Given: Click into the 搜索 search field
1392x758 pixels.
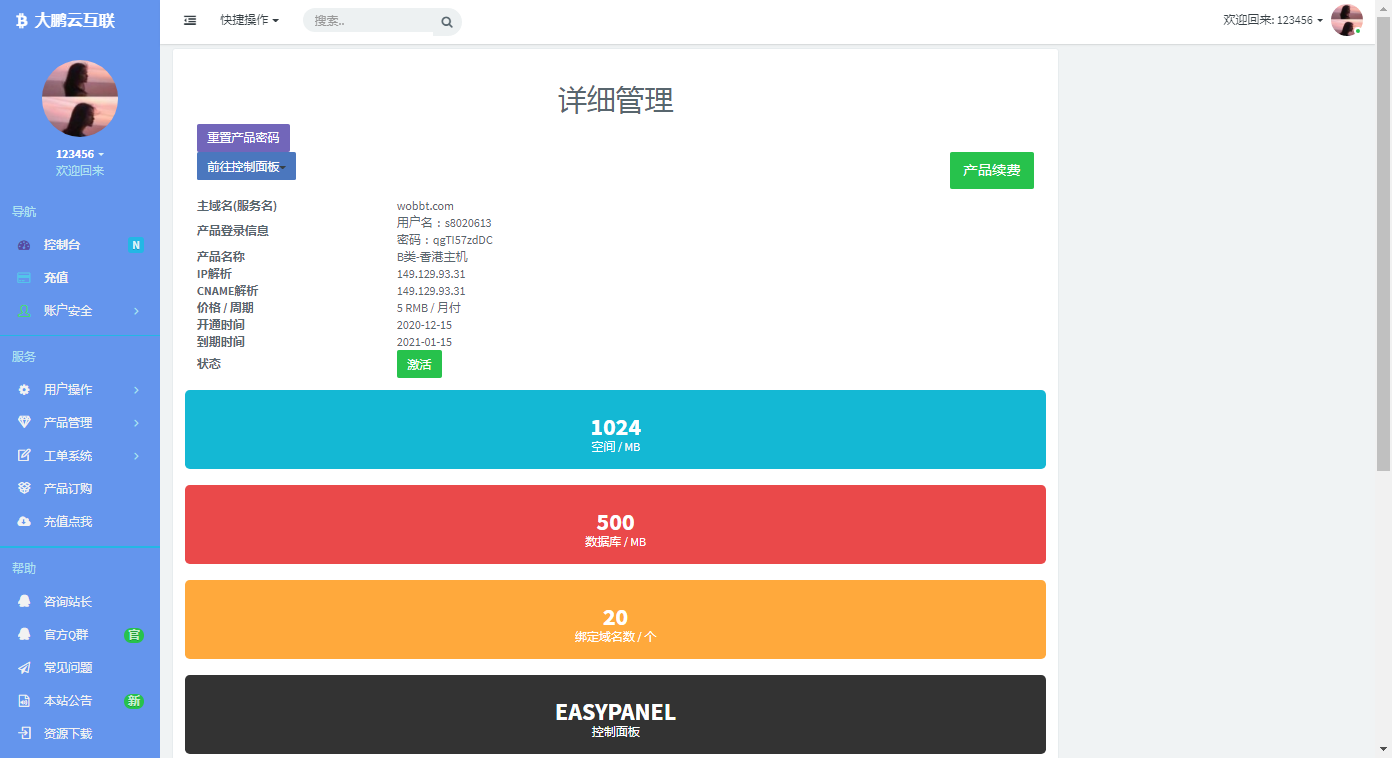Looking at the screenshot, I should (x=370, y=21).
